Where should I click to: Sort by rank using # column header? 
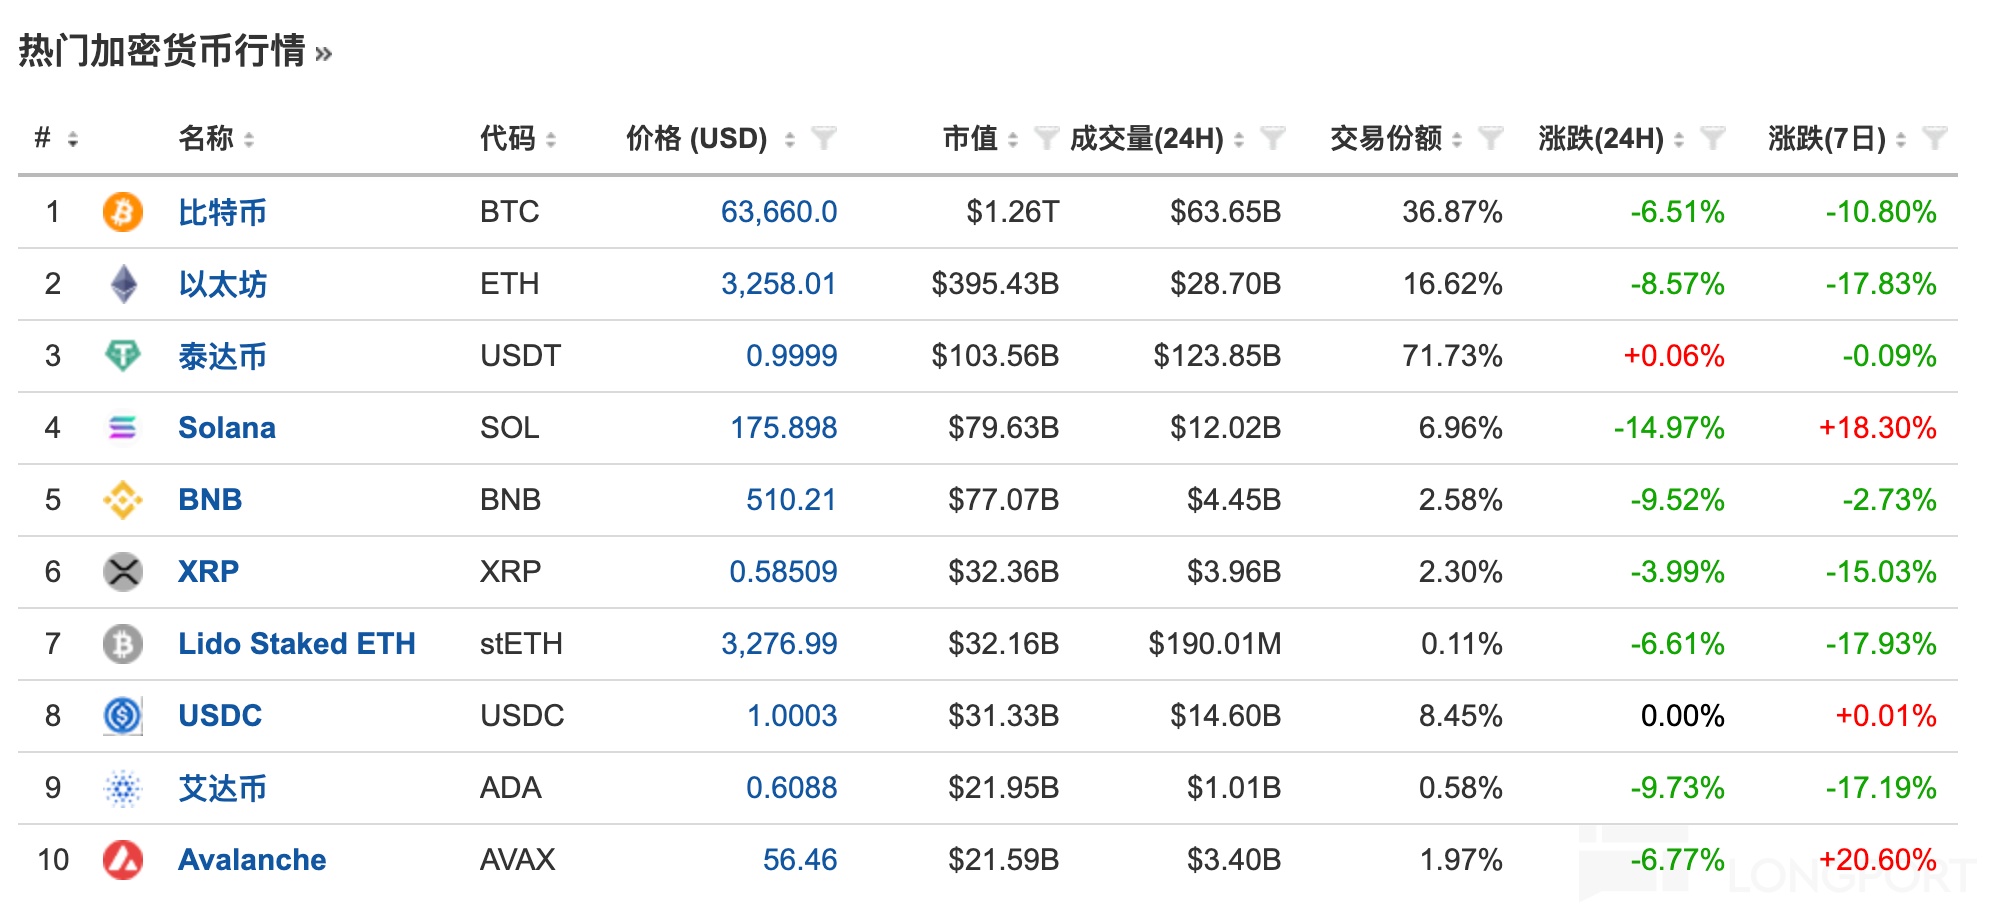pos(43,138)
